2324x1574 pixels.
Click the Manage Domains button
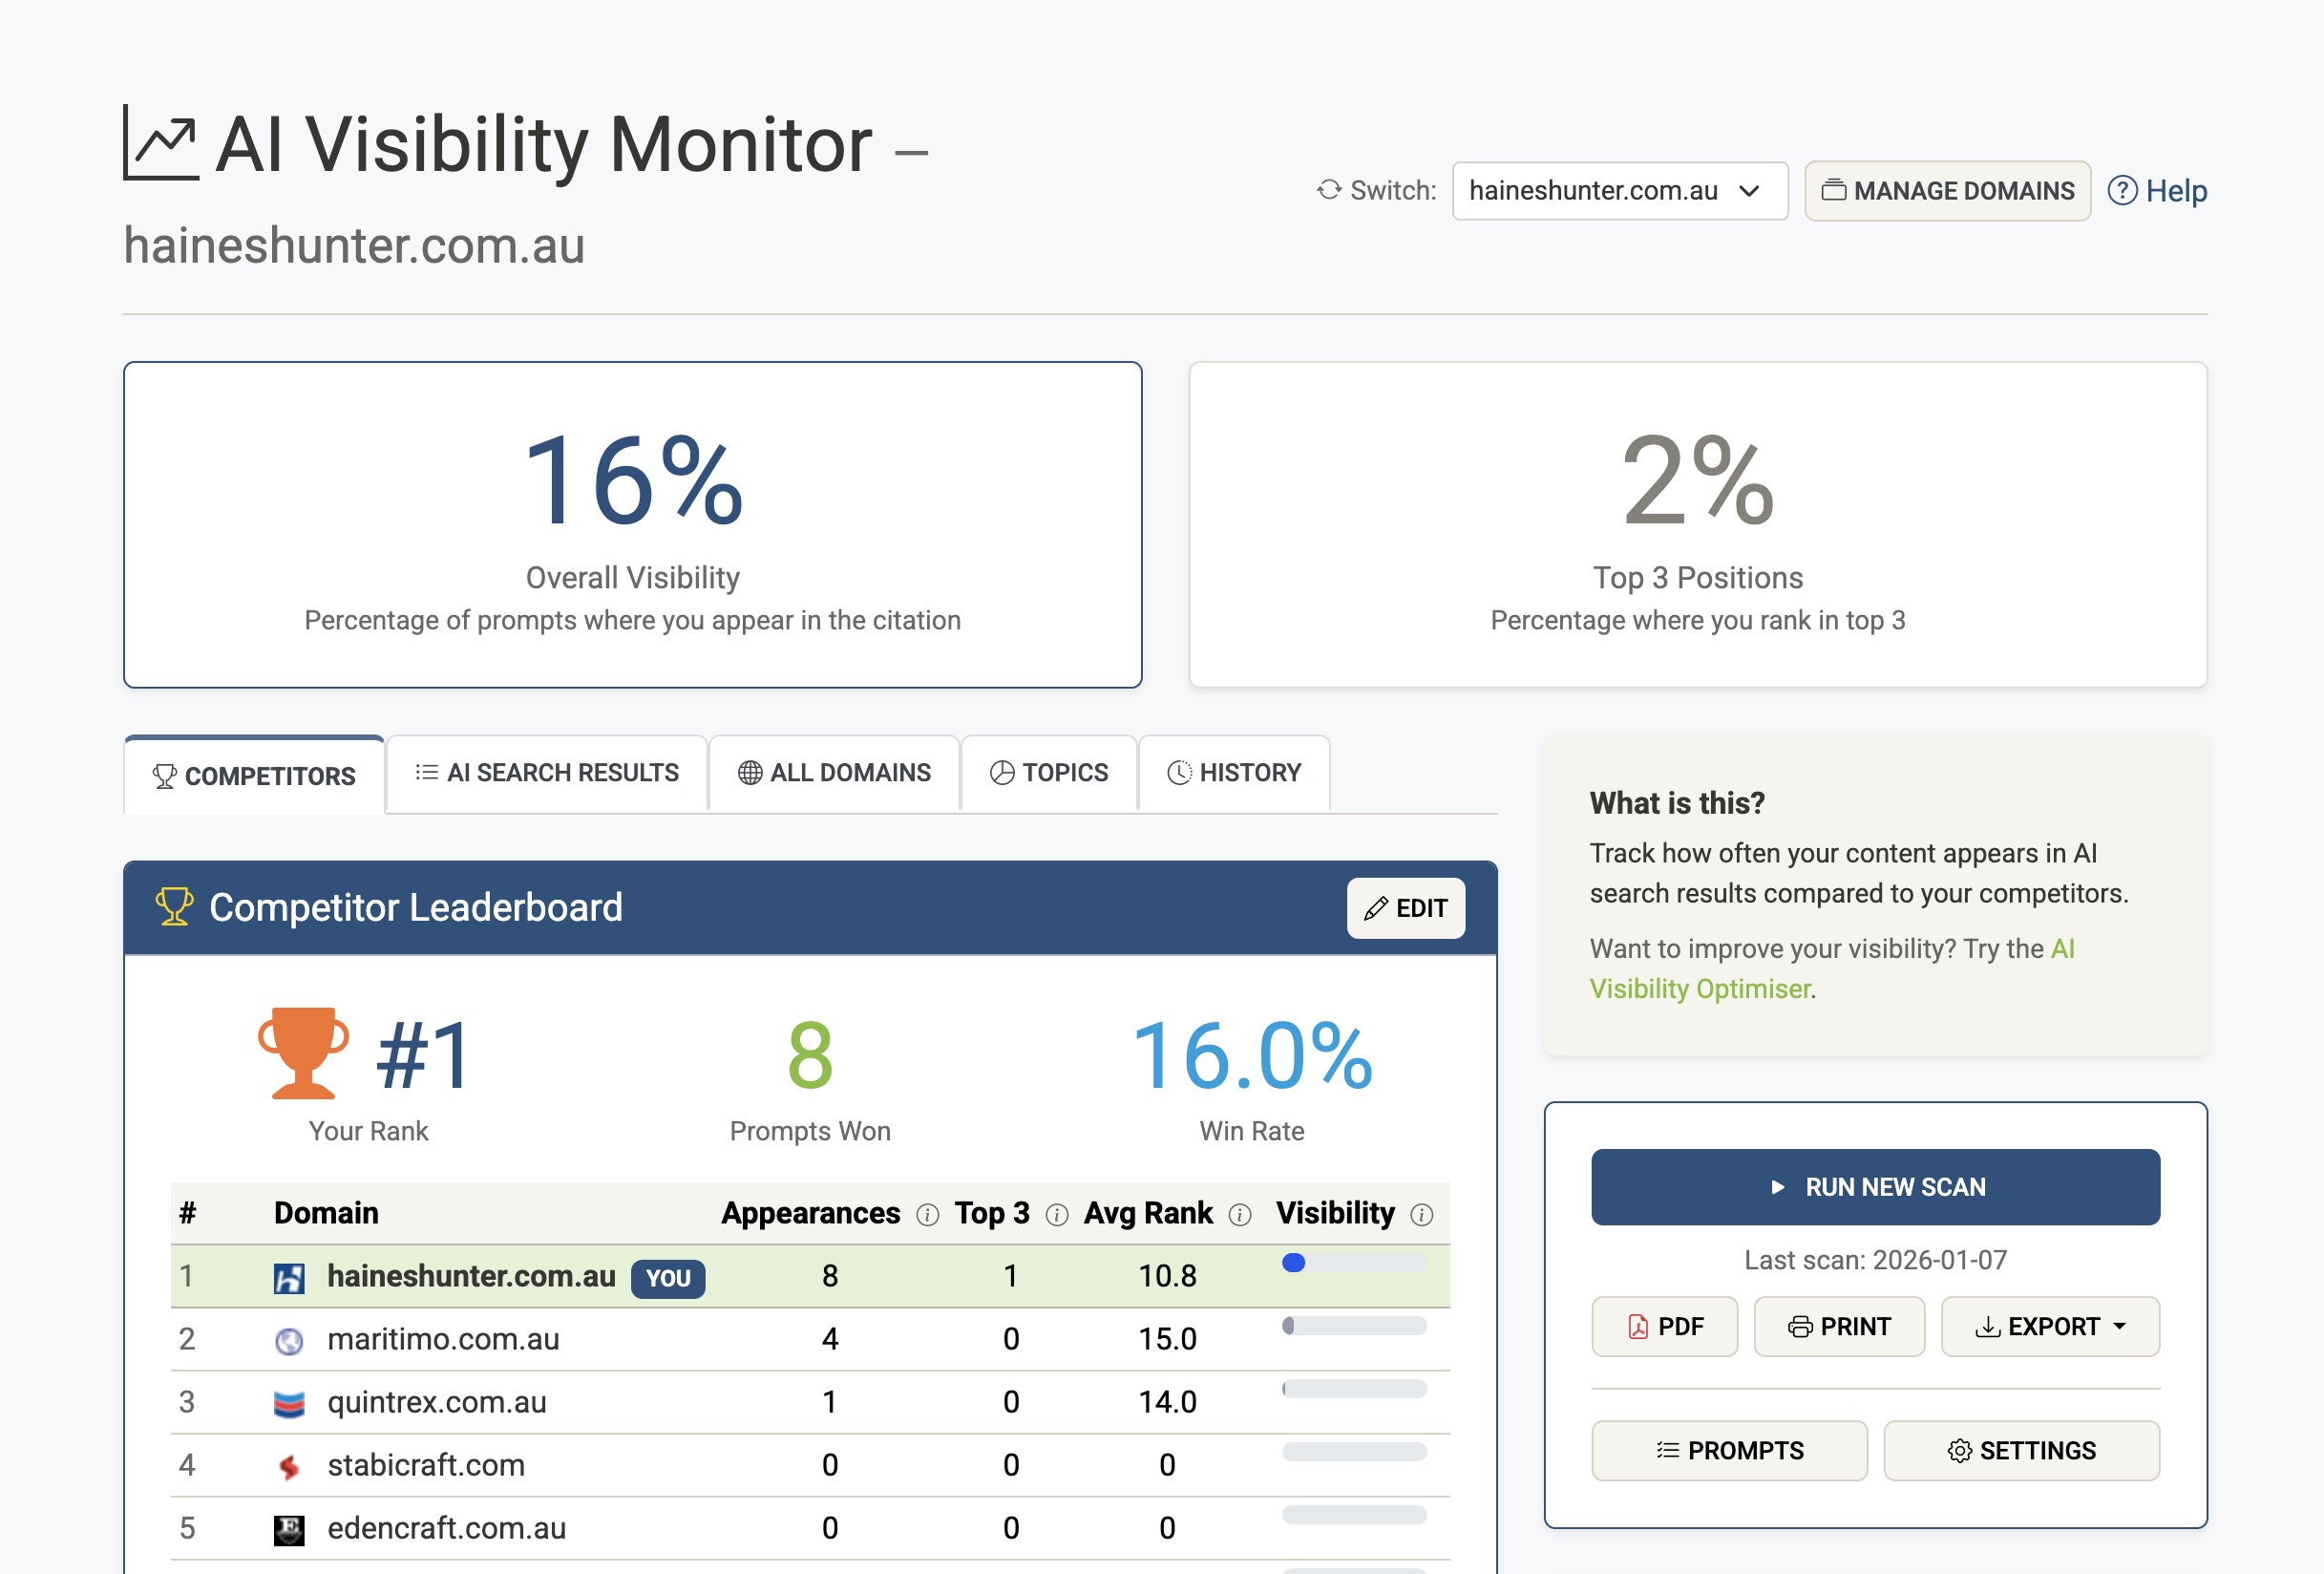coord(1947,191)
